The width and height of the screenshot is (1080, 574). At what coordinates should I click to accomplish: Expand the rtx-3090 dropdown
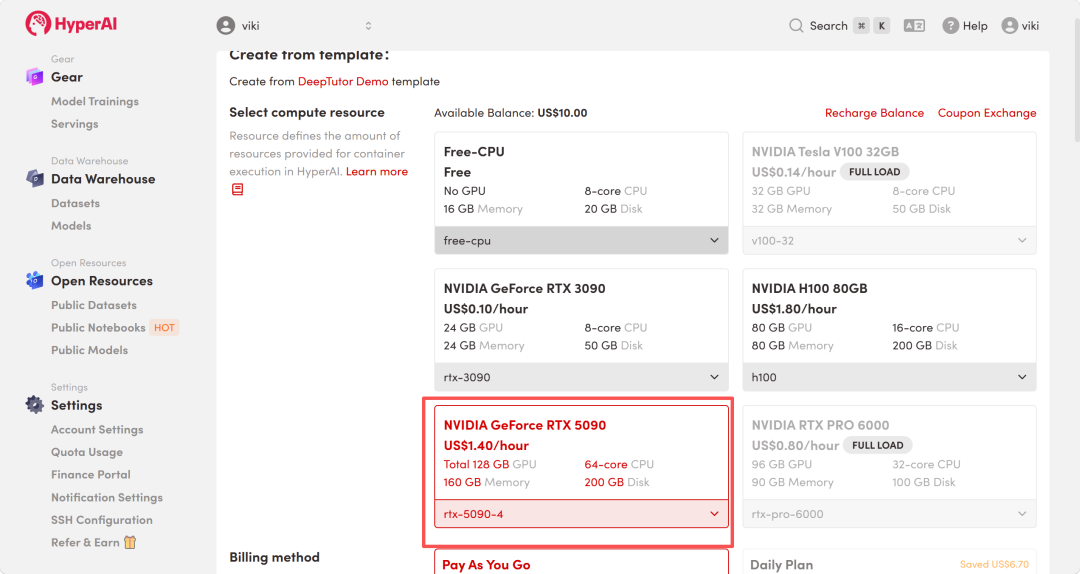coord(581,377)
